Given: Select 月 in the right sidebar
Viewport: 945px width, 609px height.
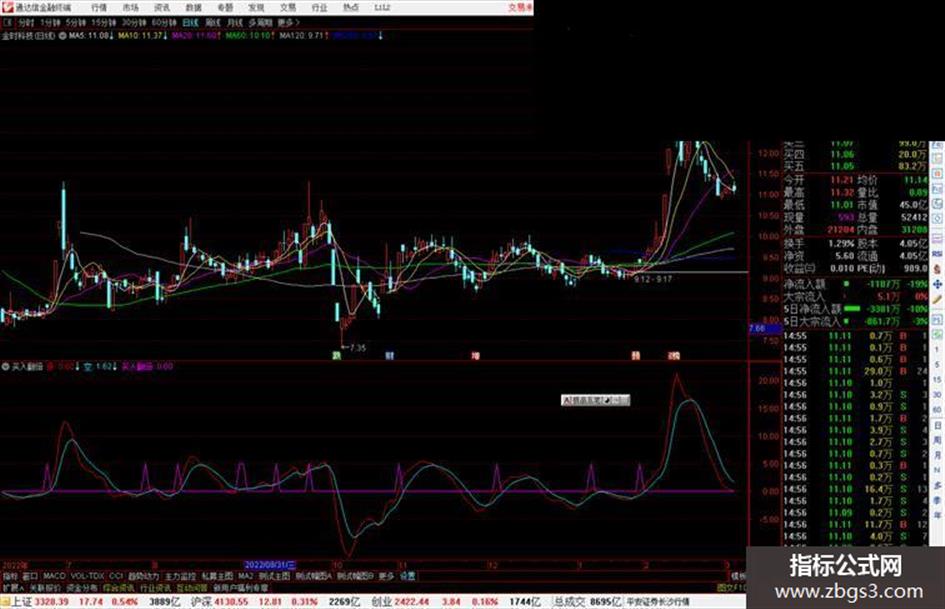Looking at the screenshot, I should click(x=937, y=456).
